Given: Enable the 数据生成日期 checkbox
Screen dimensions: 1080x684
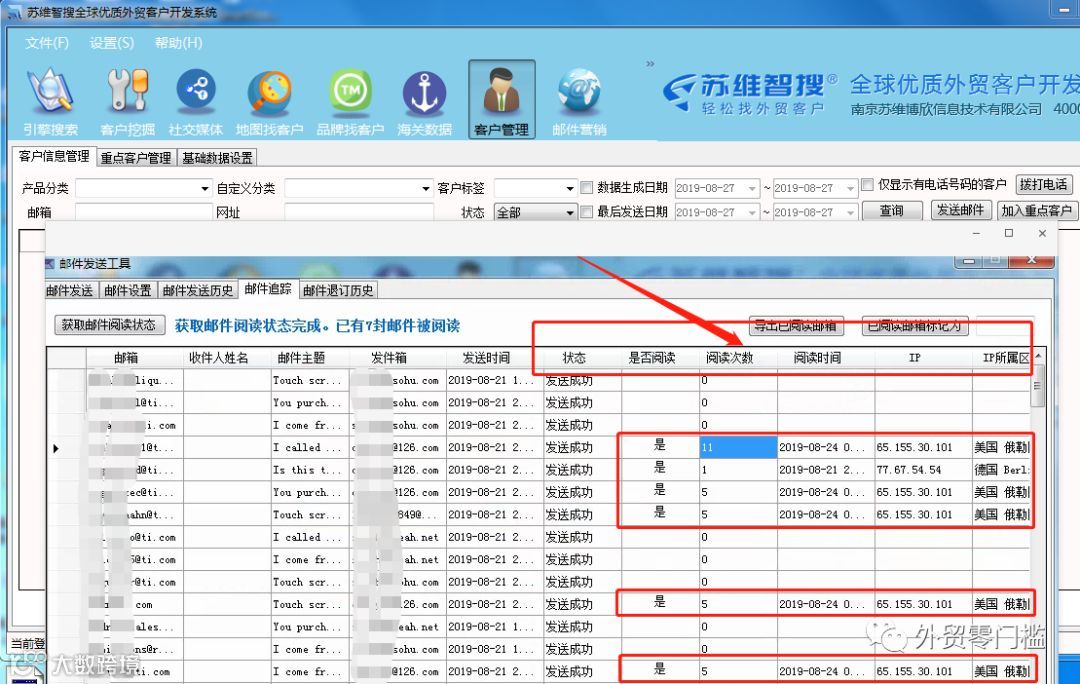Looking at the screenshot, I should click(587, 187).
